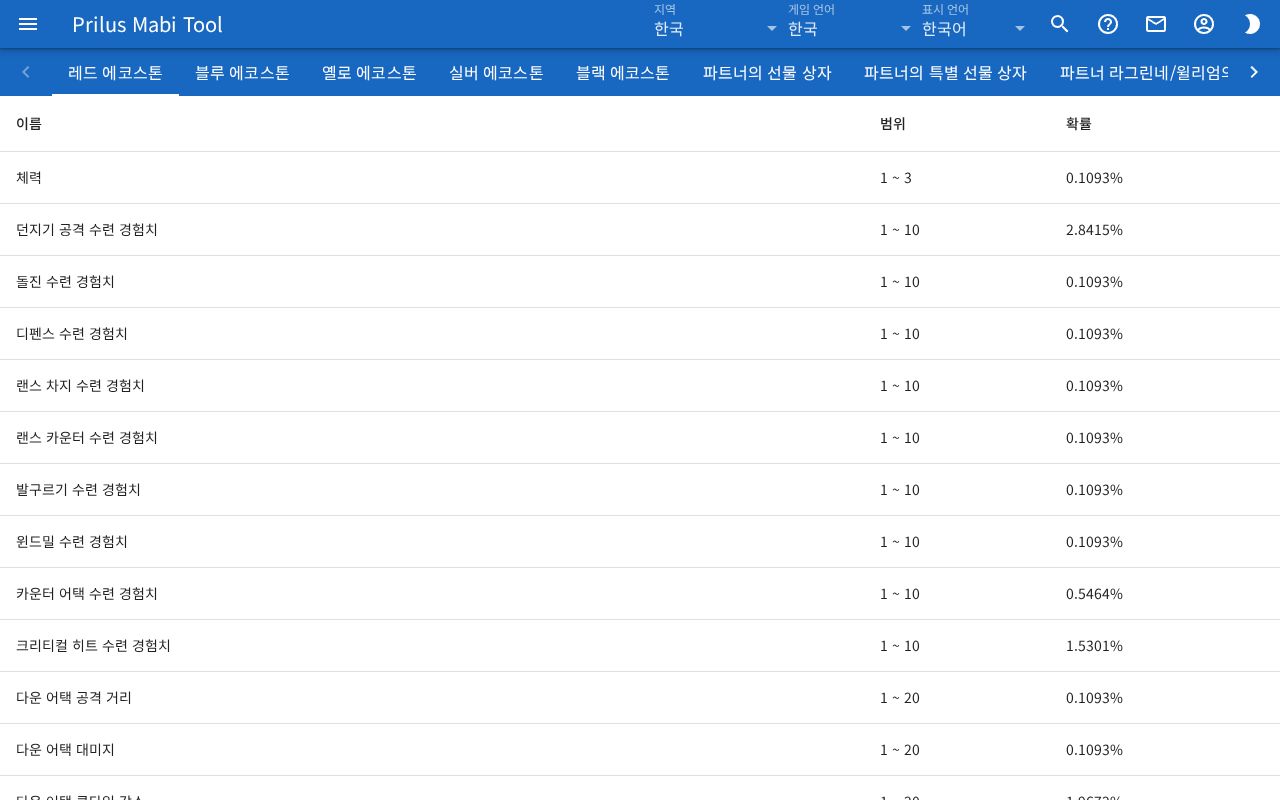Click the 확률 column header
The width and height of the screenshot is (1280, 800).
(1079, 124)
